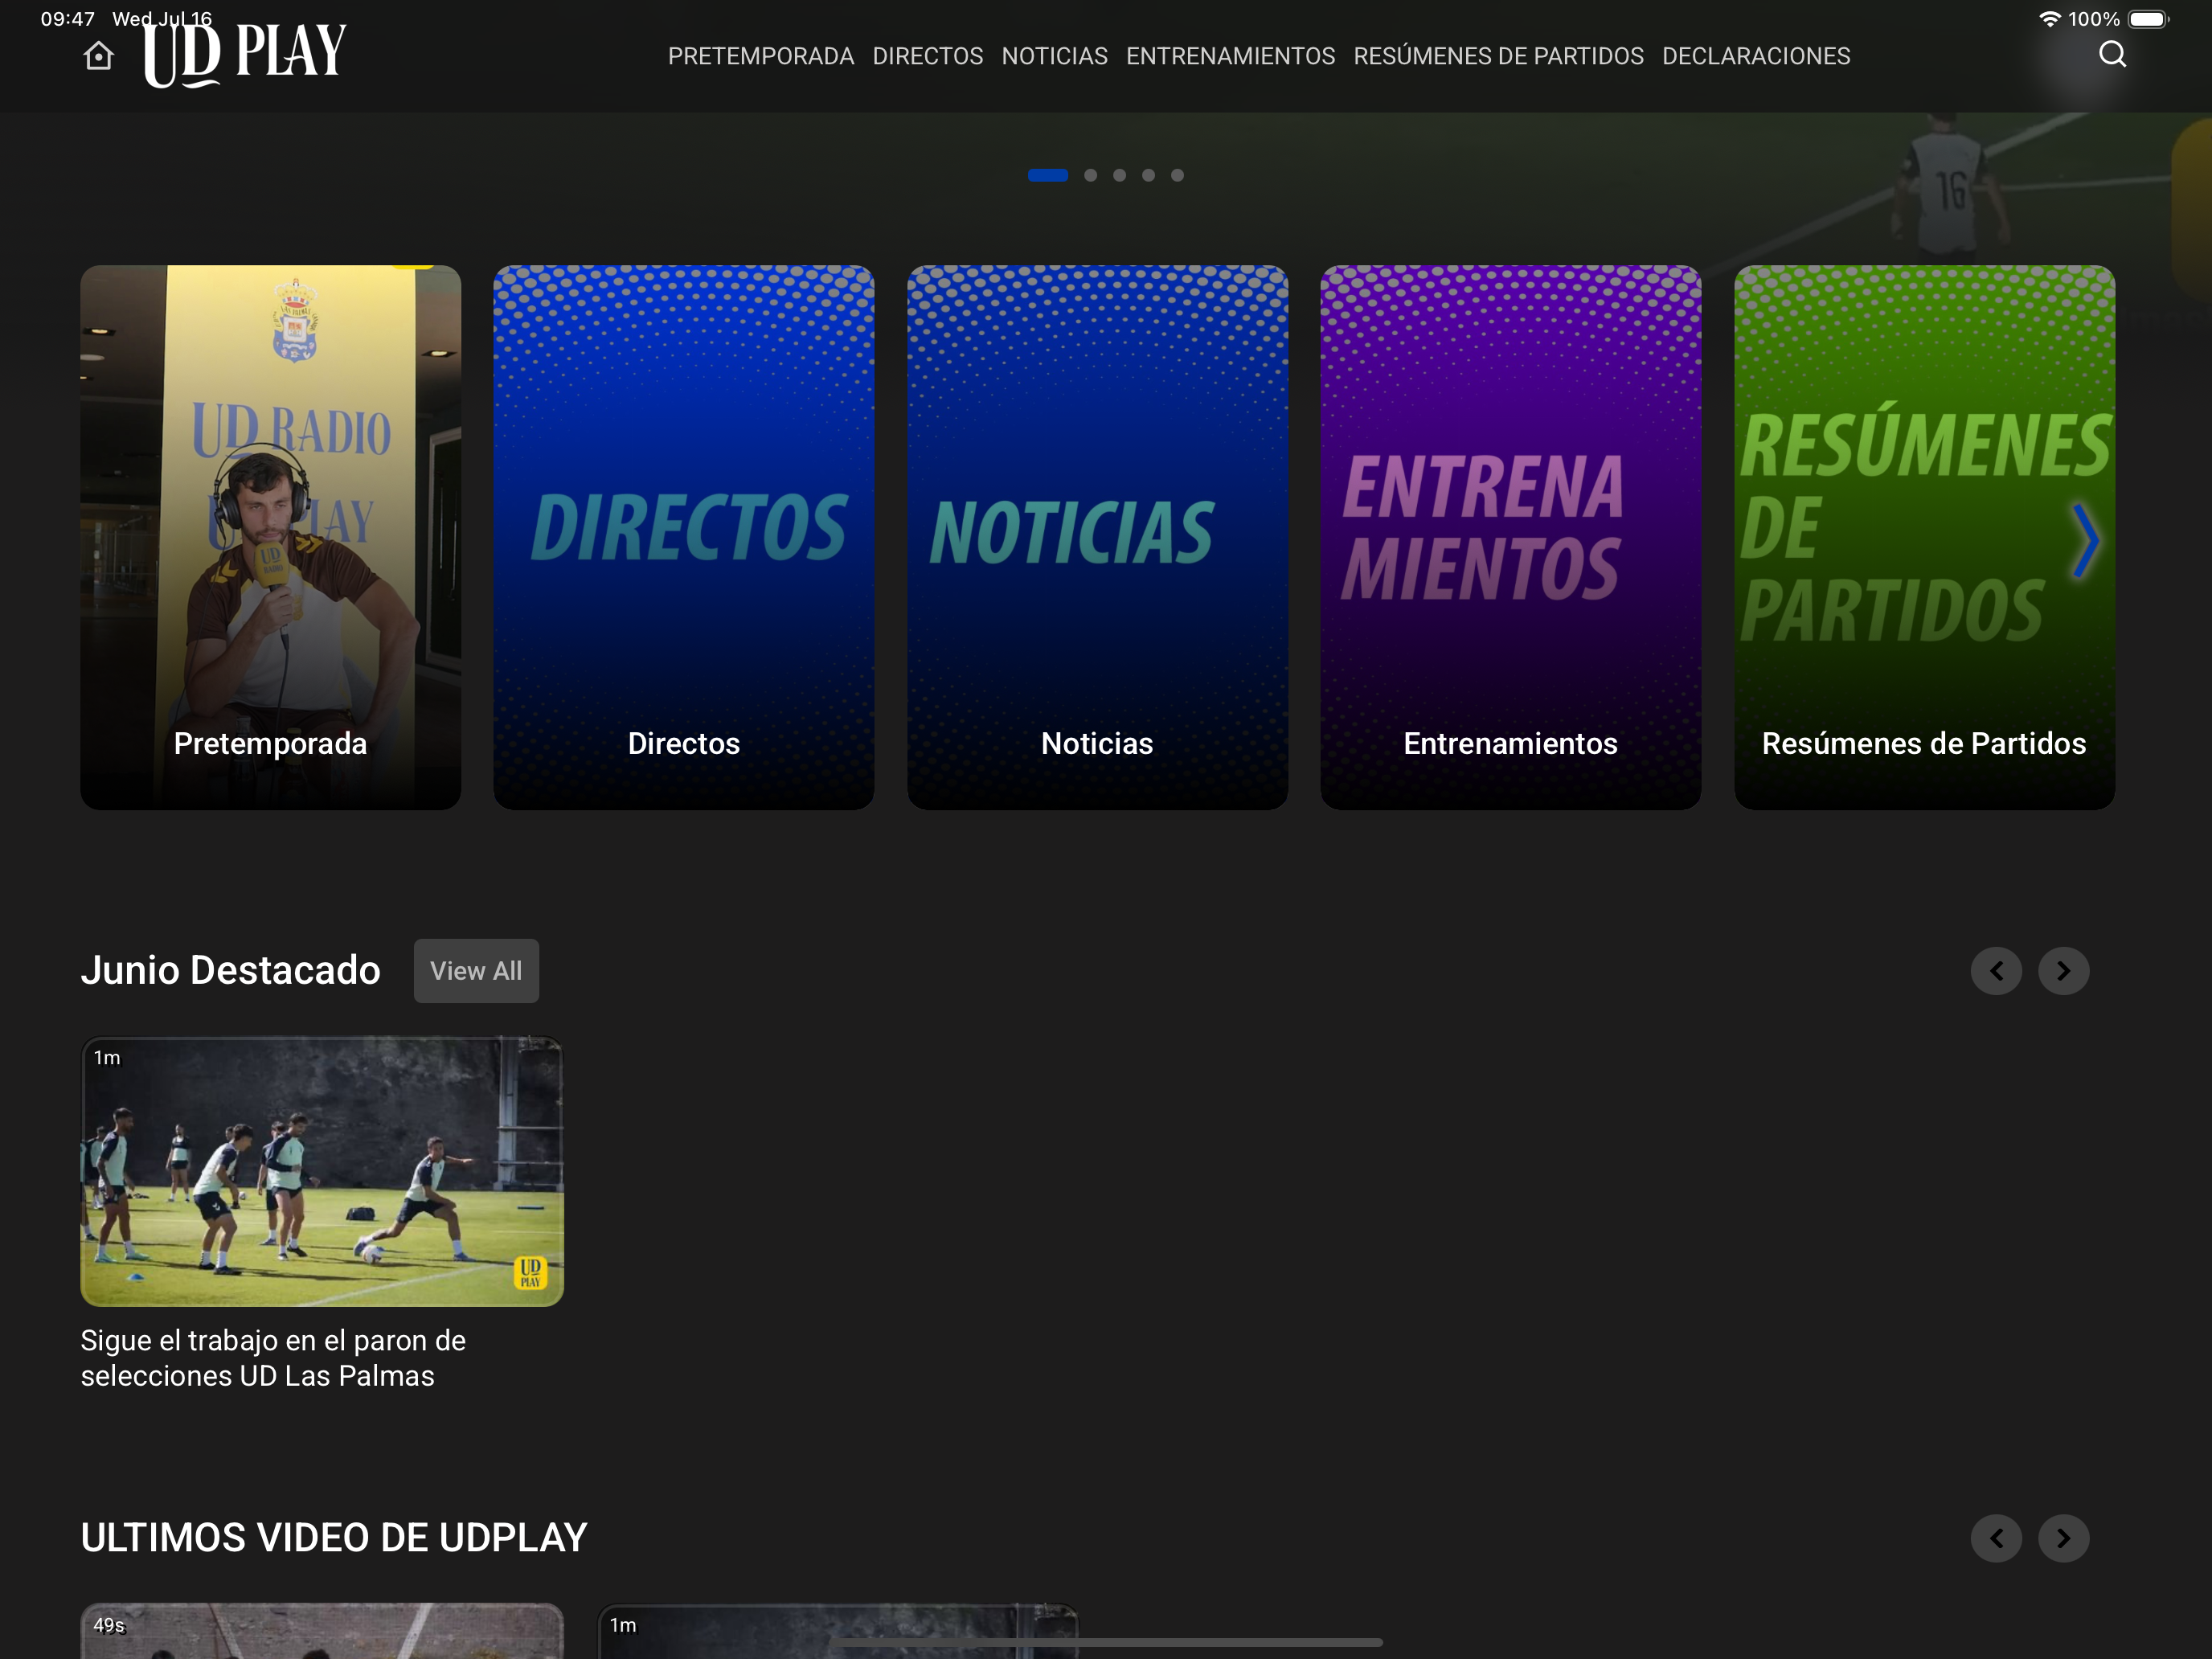
Task: Select the ULTIMOS VIDEO DE UDPLAY heading
Action: pyautogui.click(x=334, y=1538)
